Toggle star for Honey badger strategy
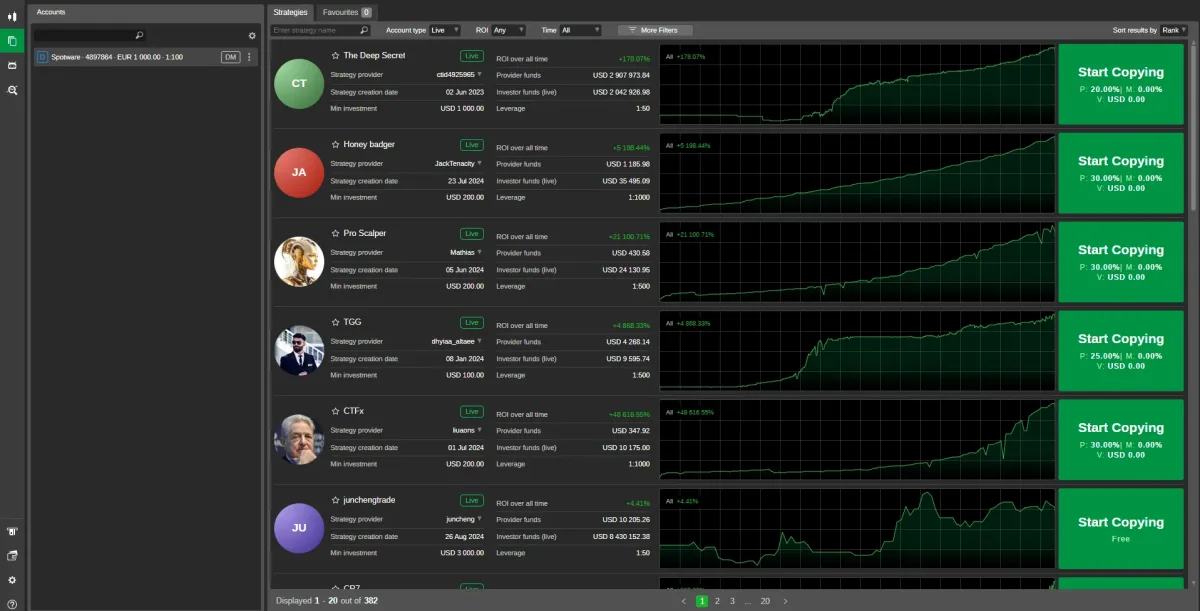Screen dimensions: 1200x611 [x=336, y=145]
